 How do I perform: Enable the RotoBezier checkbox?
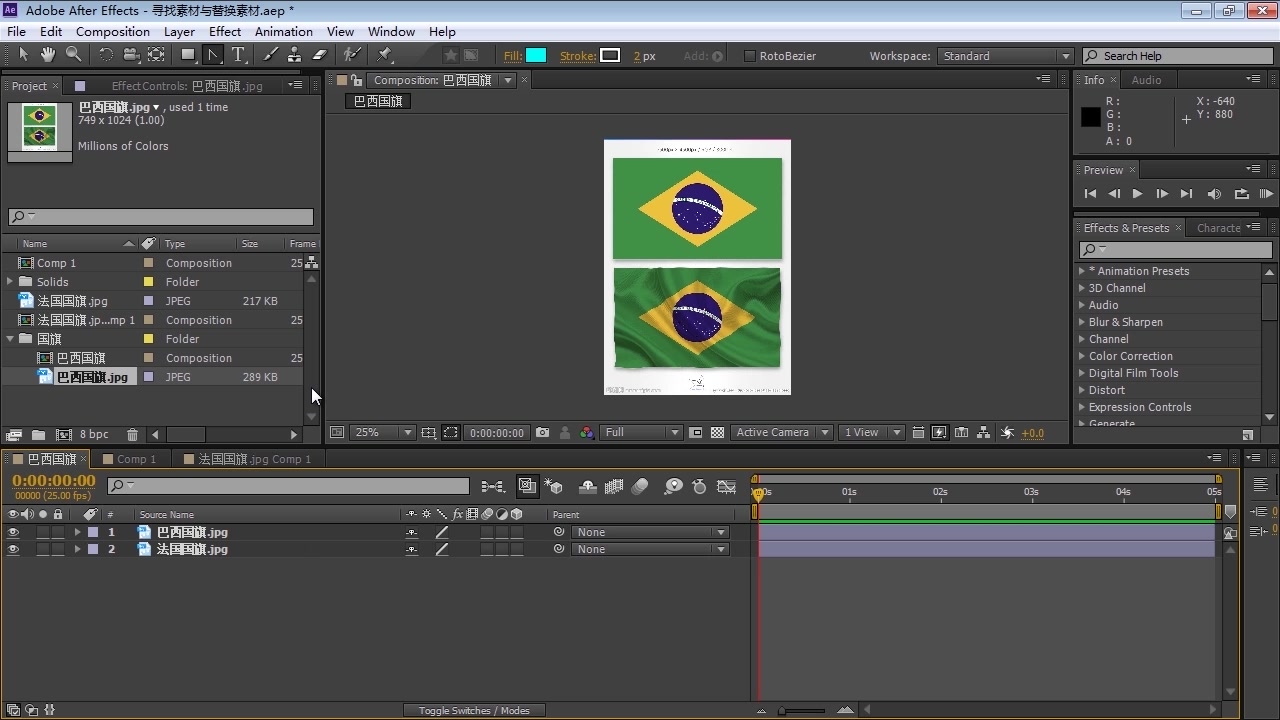(749, 56)
